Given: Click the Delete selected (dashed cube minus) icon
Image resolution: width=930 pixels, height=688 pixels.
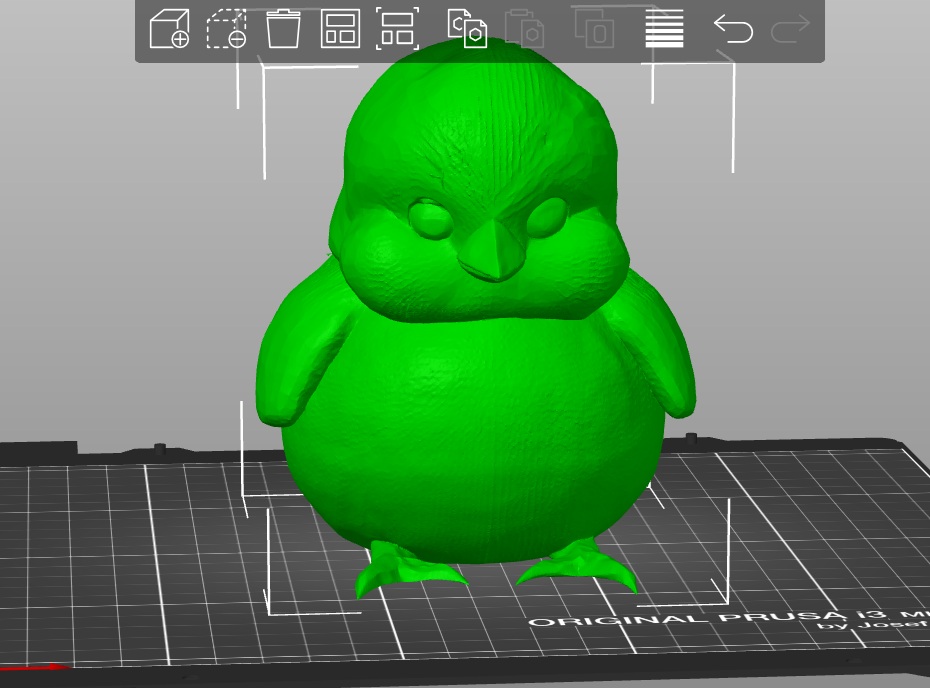Looking at the screenshot, I should (x=226, y=28).
